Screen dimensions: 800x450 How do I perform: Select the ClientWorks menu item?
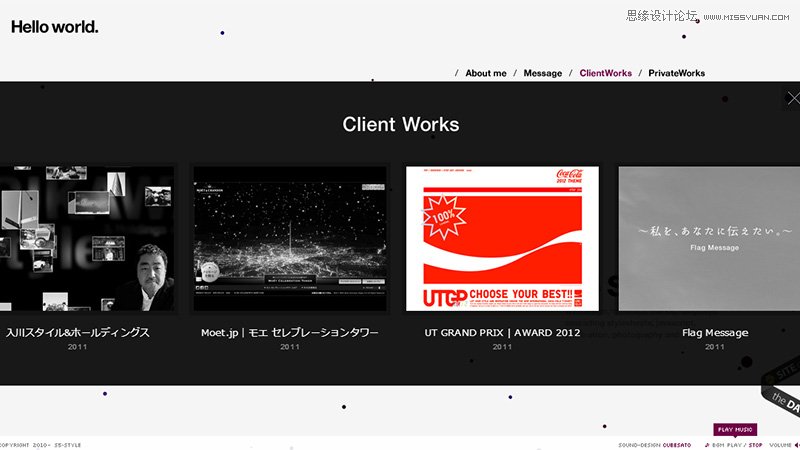605,73
